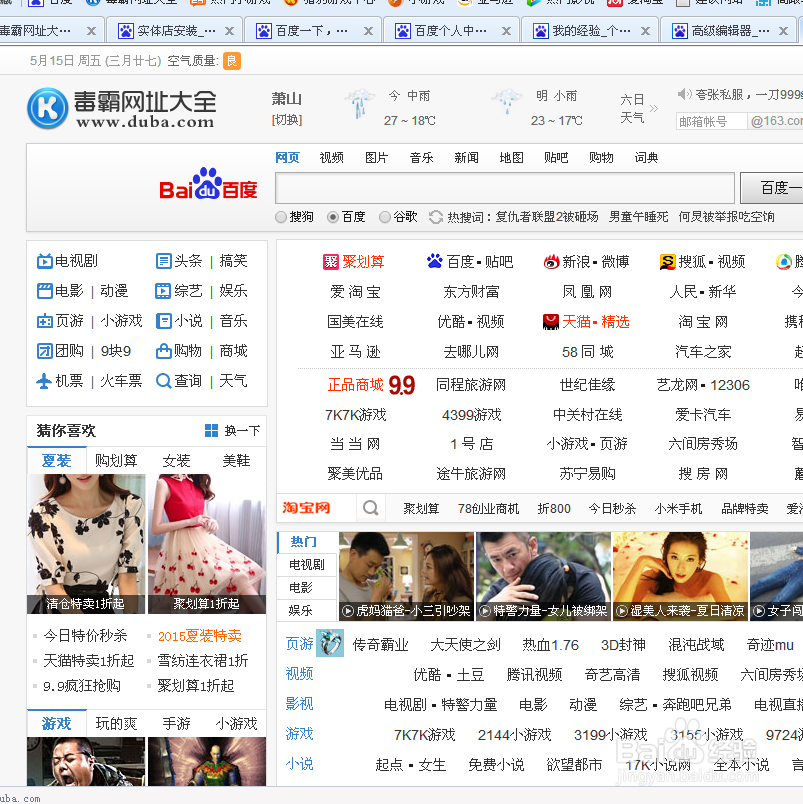Click the 搜狐视频 S icon
This screenshot has height=804, width=803.
click(667, 262)
